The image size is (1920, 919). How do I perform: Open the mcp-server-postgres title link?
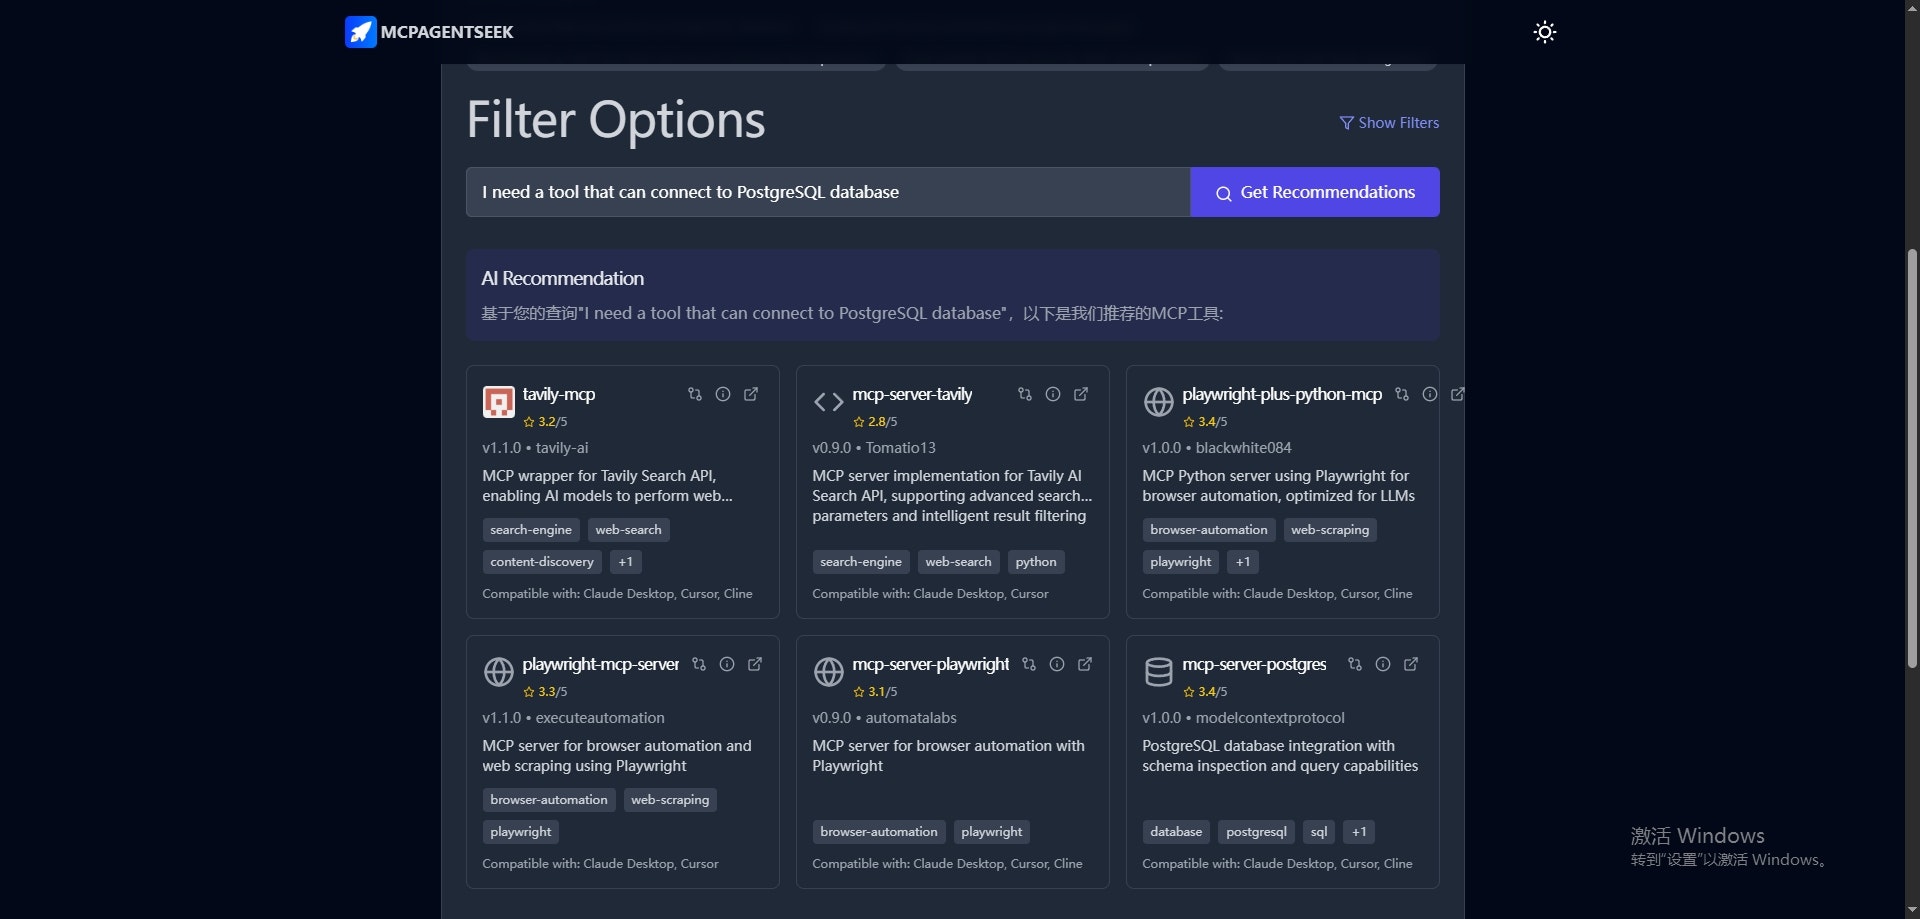pos(1254,664)
